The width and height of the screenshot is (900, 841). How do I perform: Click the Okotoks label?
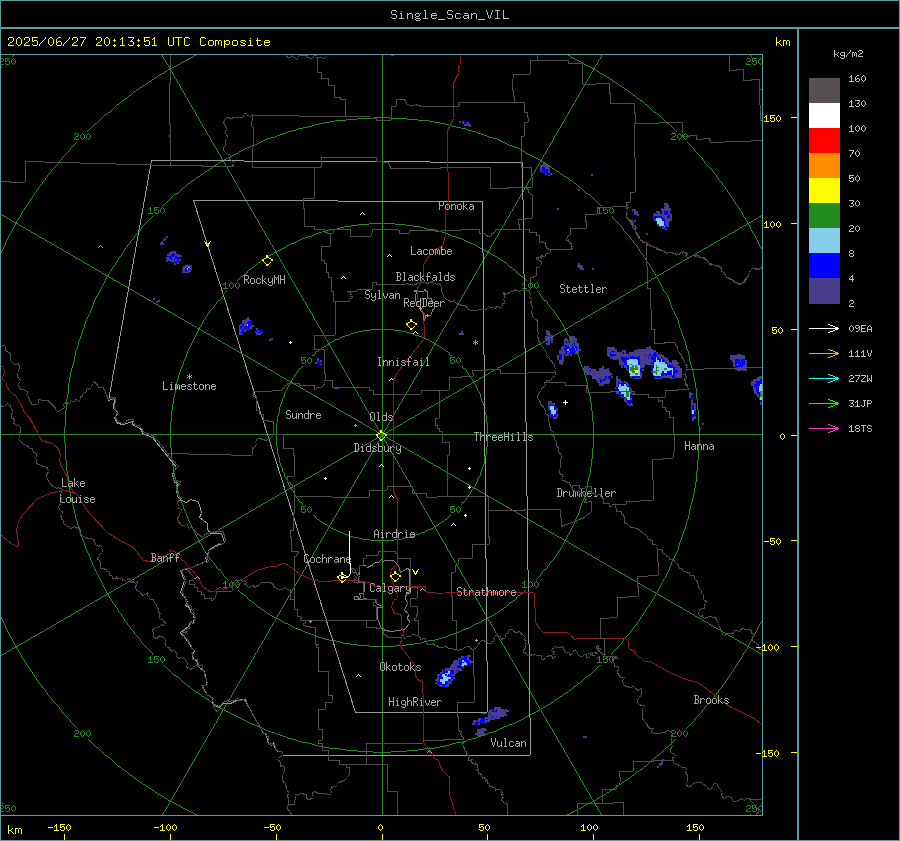coord(400,667)
